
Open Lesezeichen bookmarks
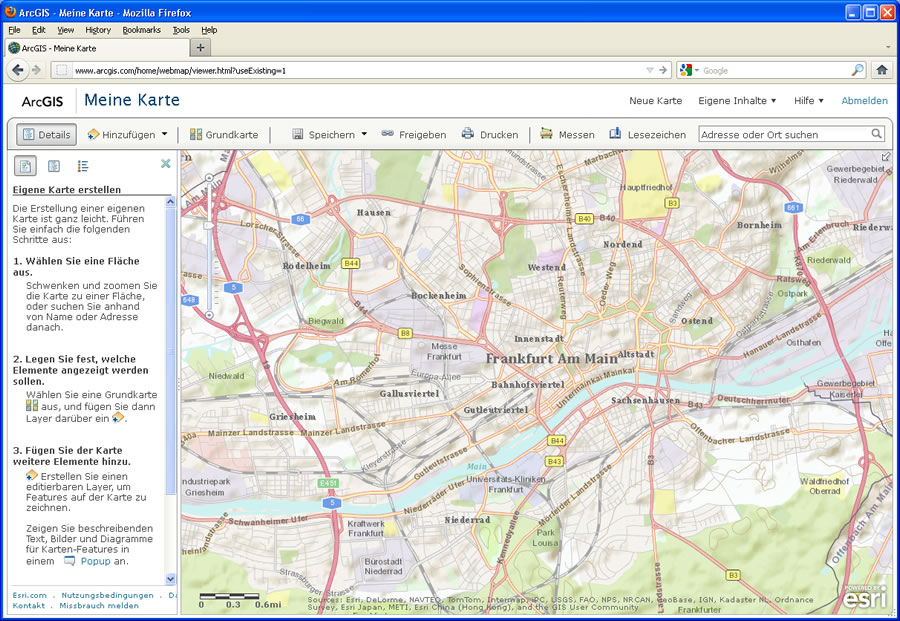[647, 134]
